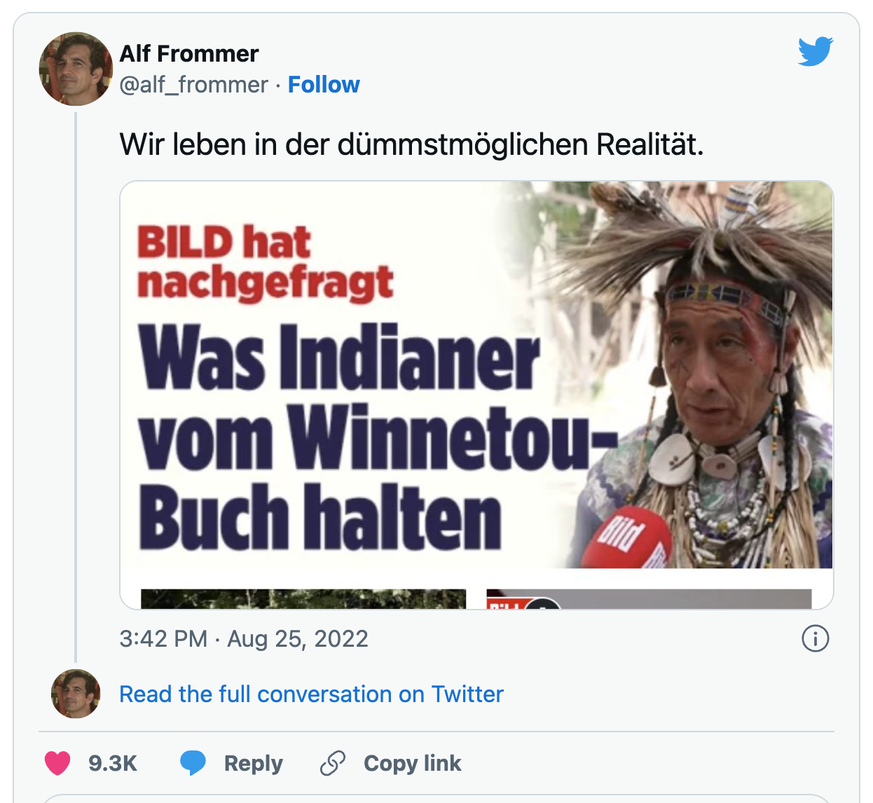The image size is (873, 803).
Task: Click the Reply label
Action: click(x=253, y=763)
